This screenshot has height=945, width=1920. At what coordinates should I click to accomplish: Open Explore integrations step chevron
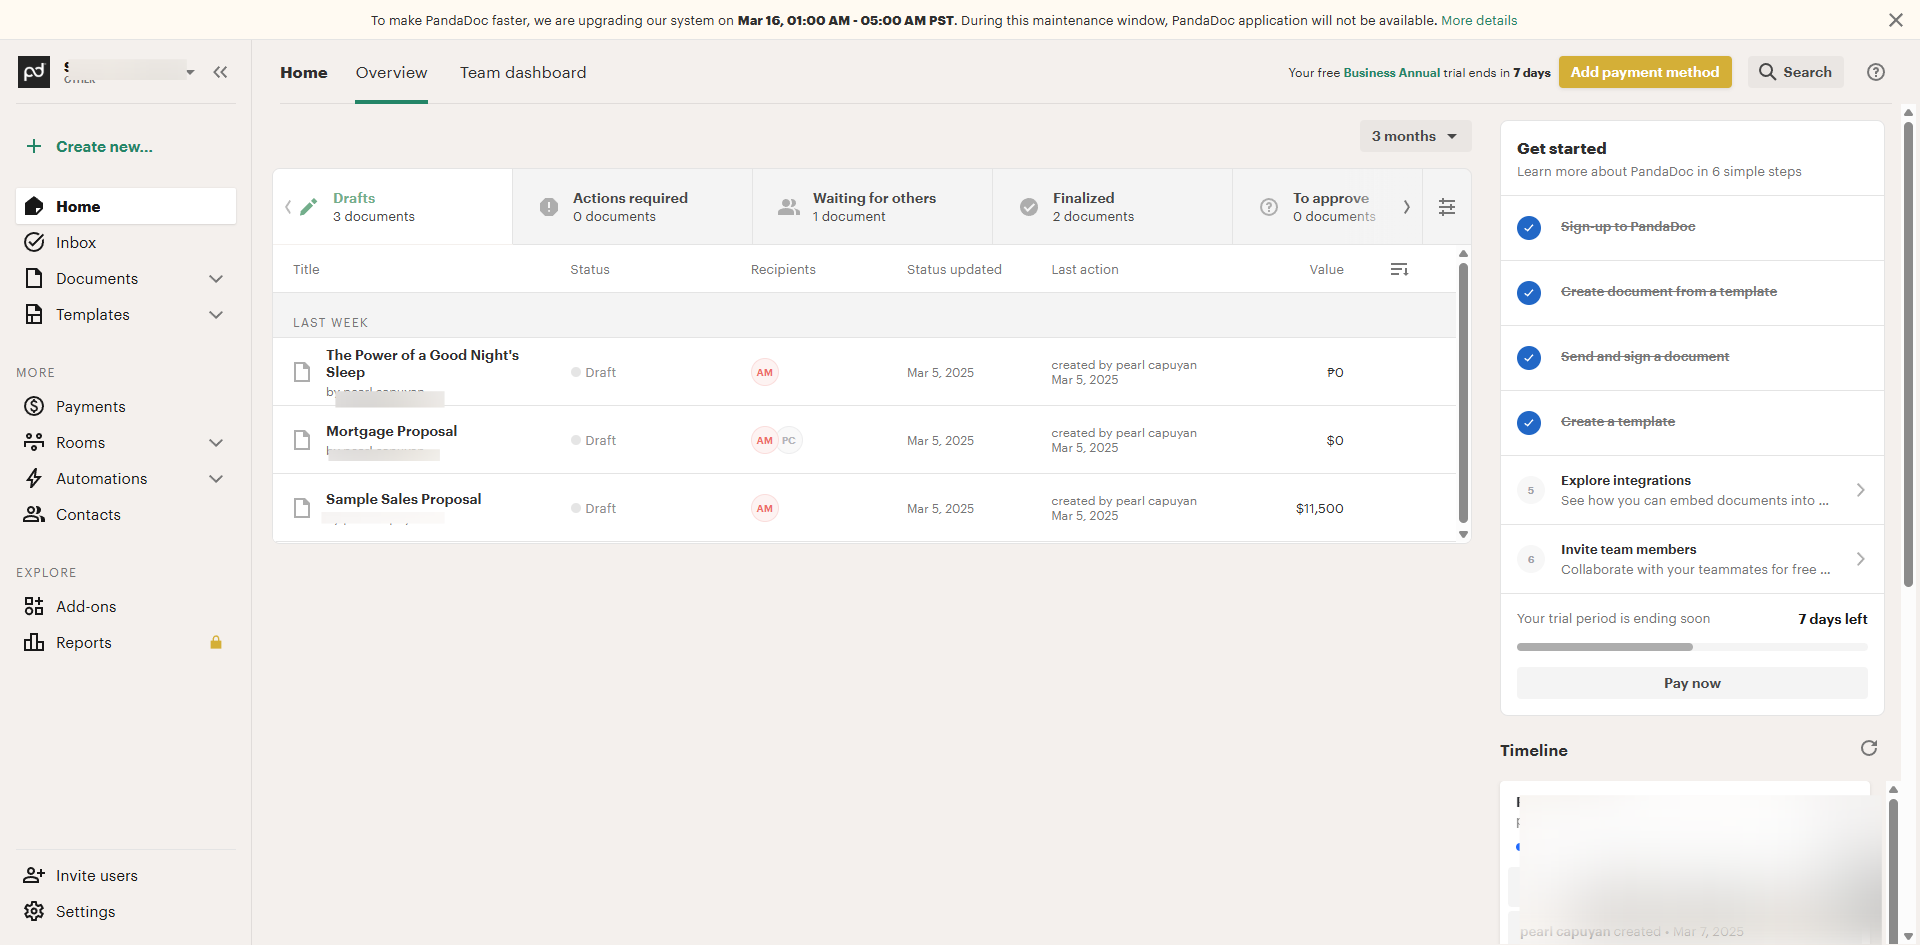click(x=1860, y=490)
